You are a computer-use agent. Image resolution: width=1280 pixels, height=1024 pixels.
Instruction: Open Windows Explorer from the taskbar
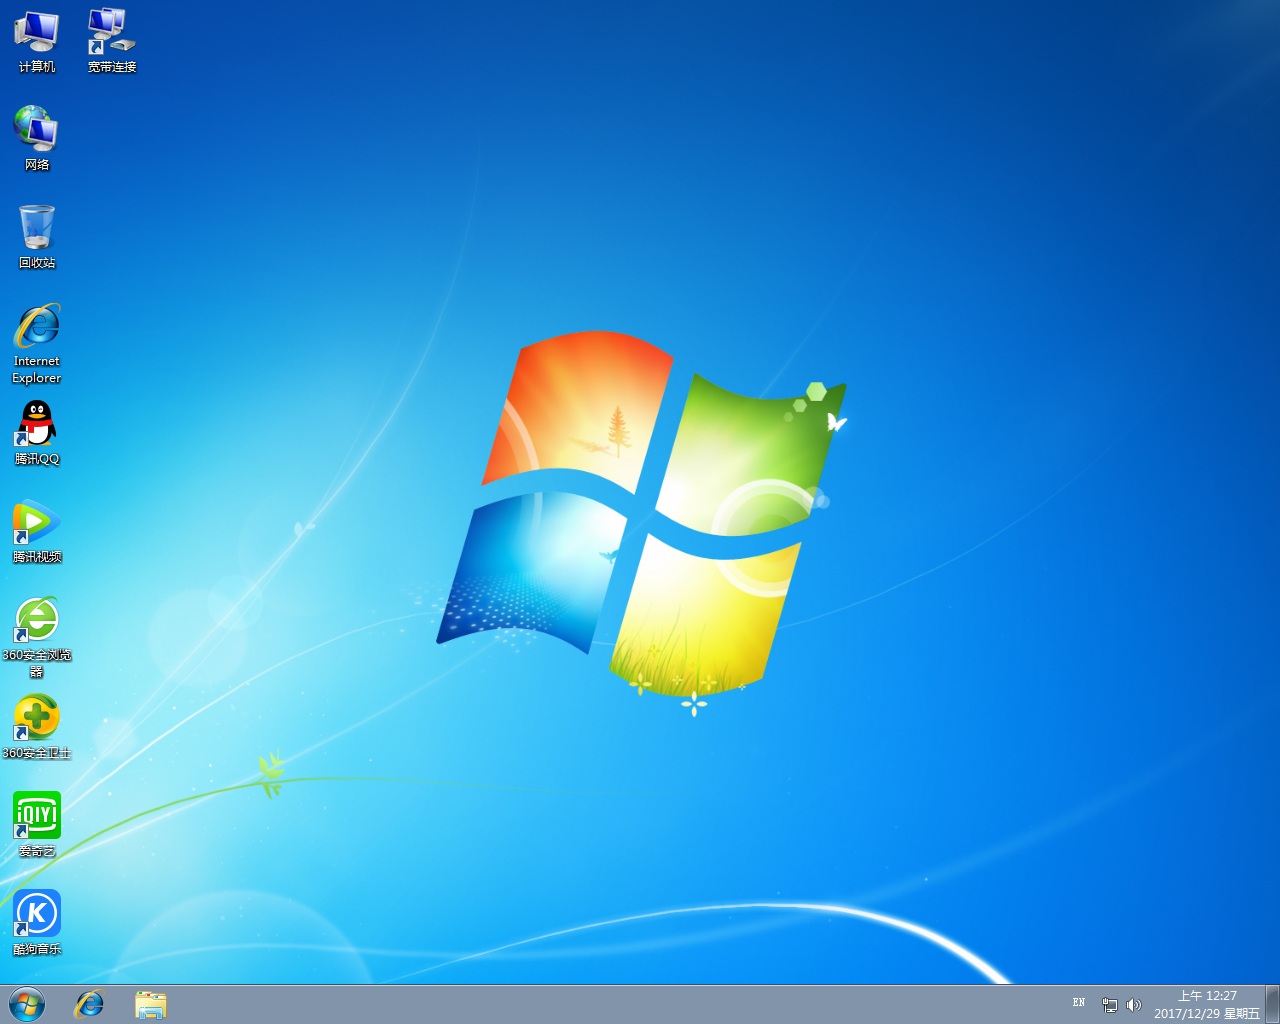point(150,1004)
